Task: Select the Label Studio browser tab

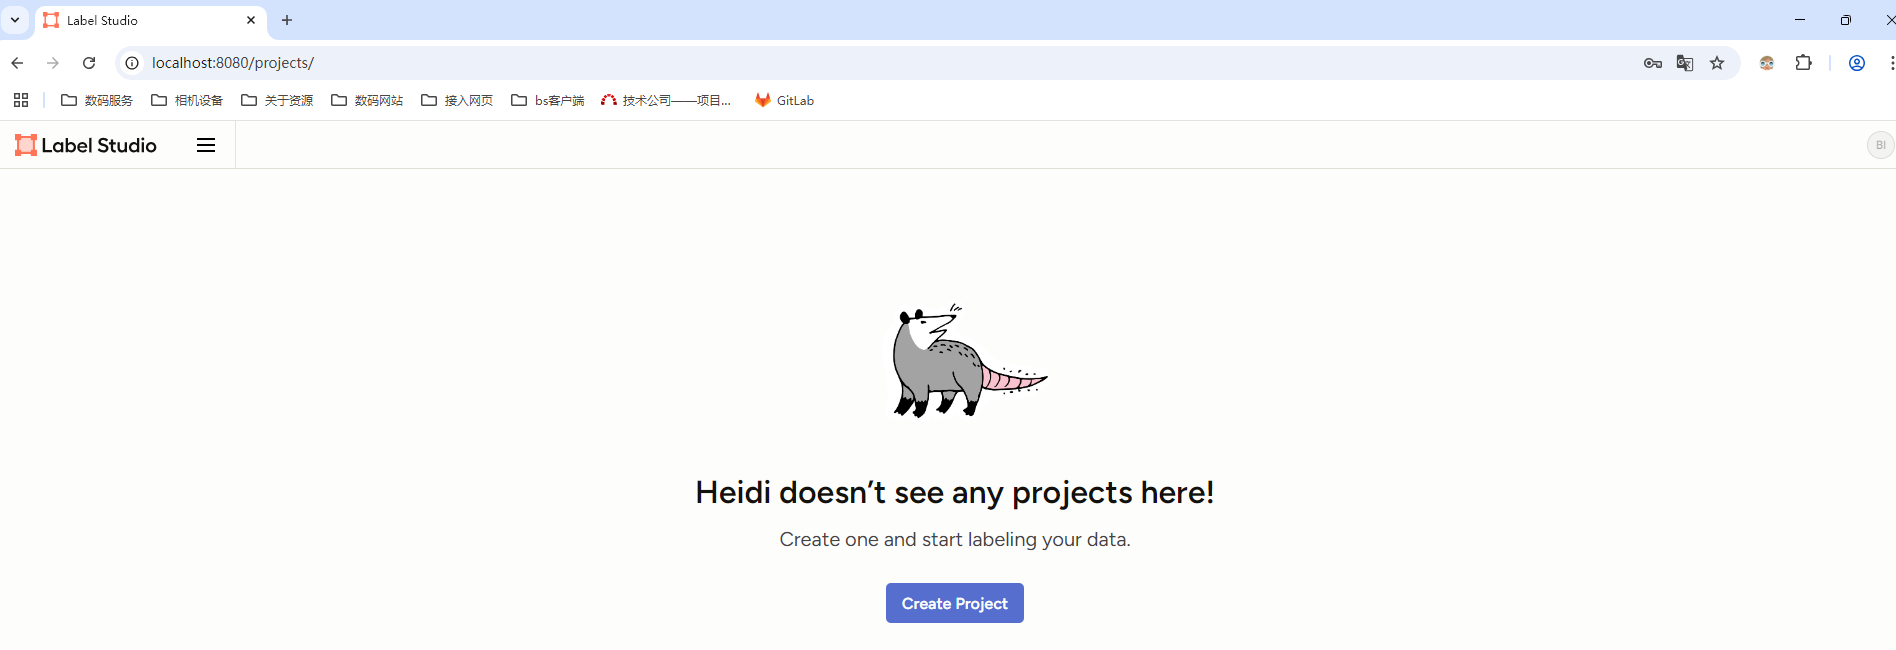Action: click(x=151, y=20)
